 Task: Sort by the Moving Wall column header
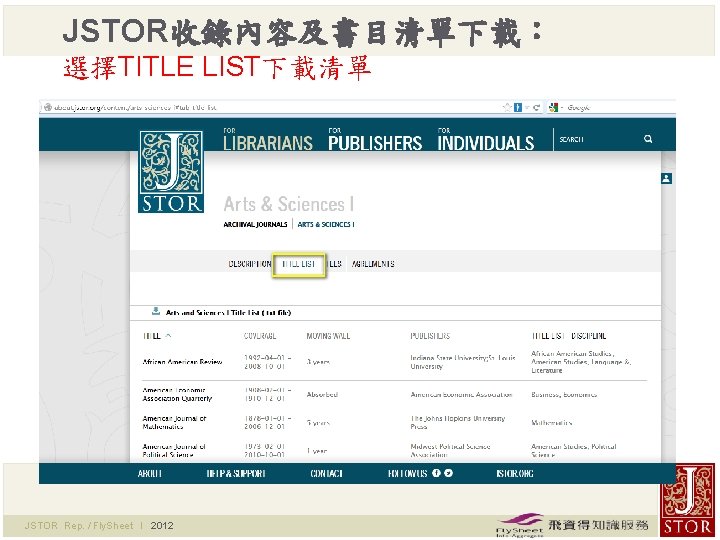point(328,336)
